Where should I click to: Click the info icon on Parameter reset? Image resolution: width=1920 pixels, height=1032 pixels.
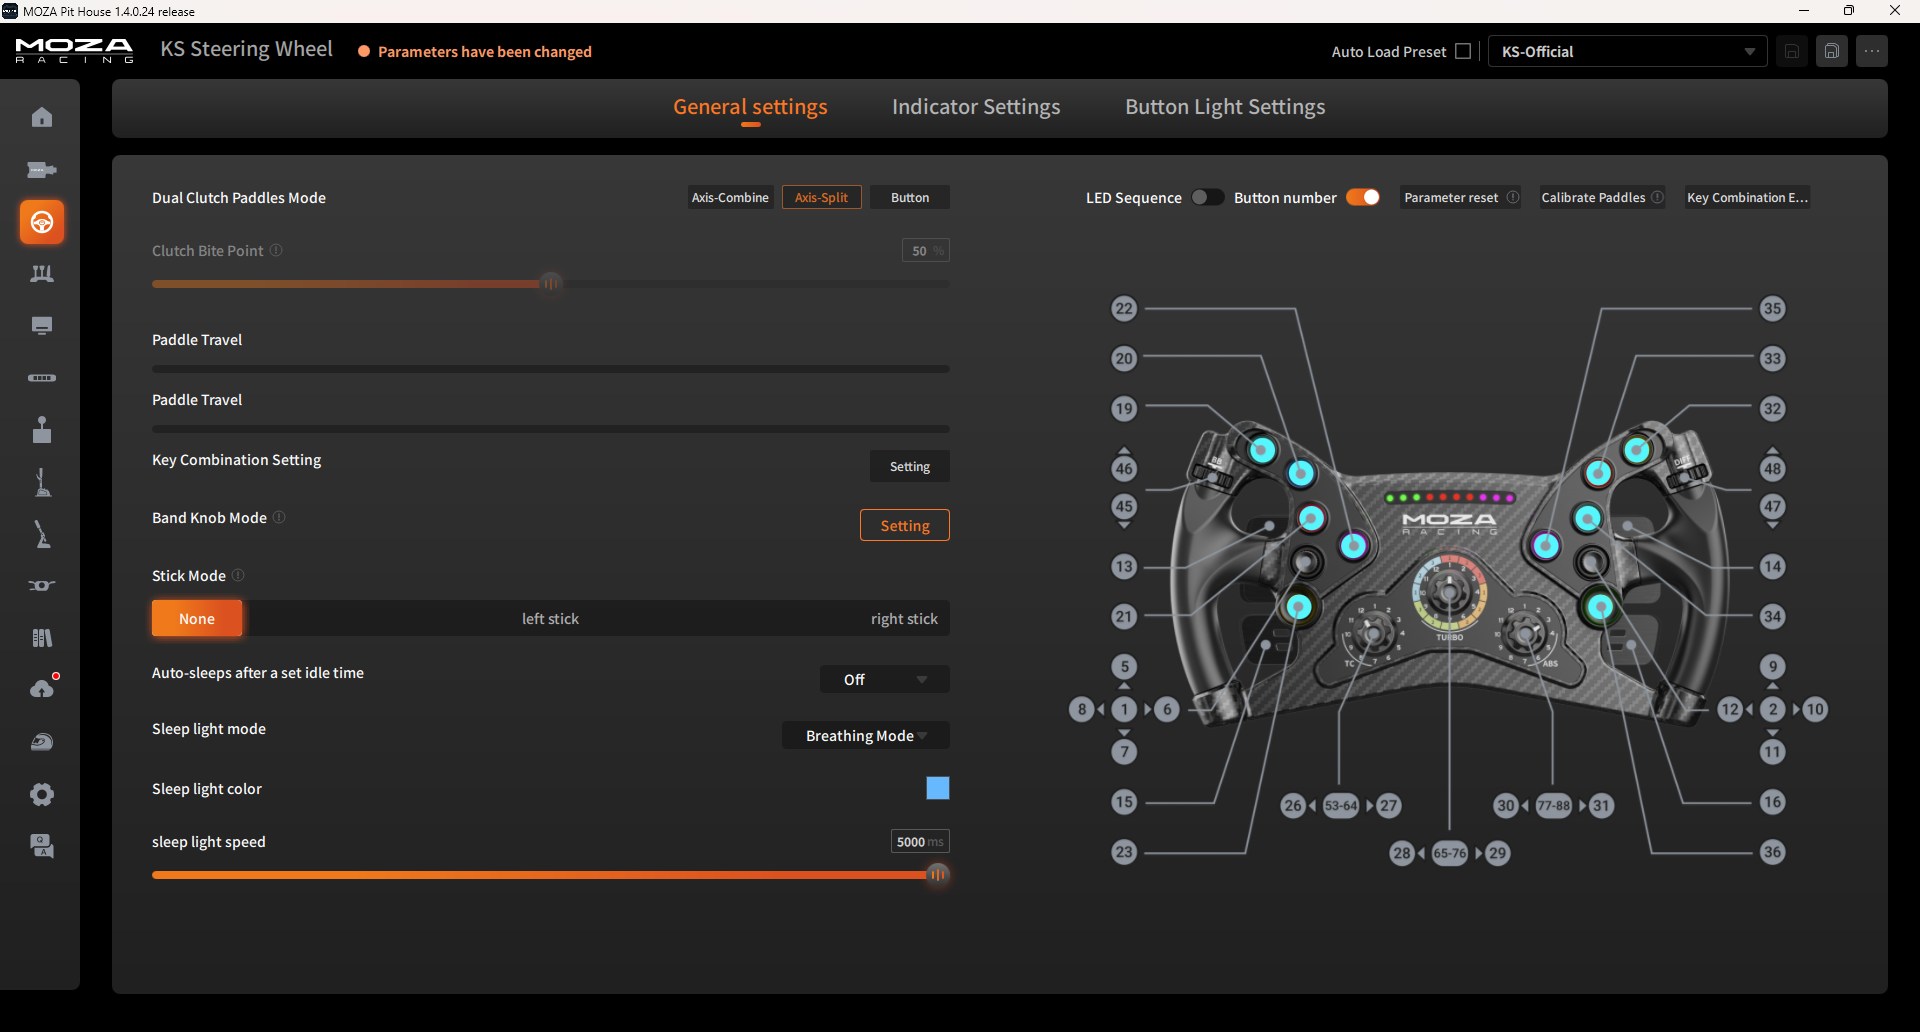1513,197
